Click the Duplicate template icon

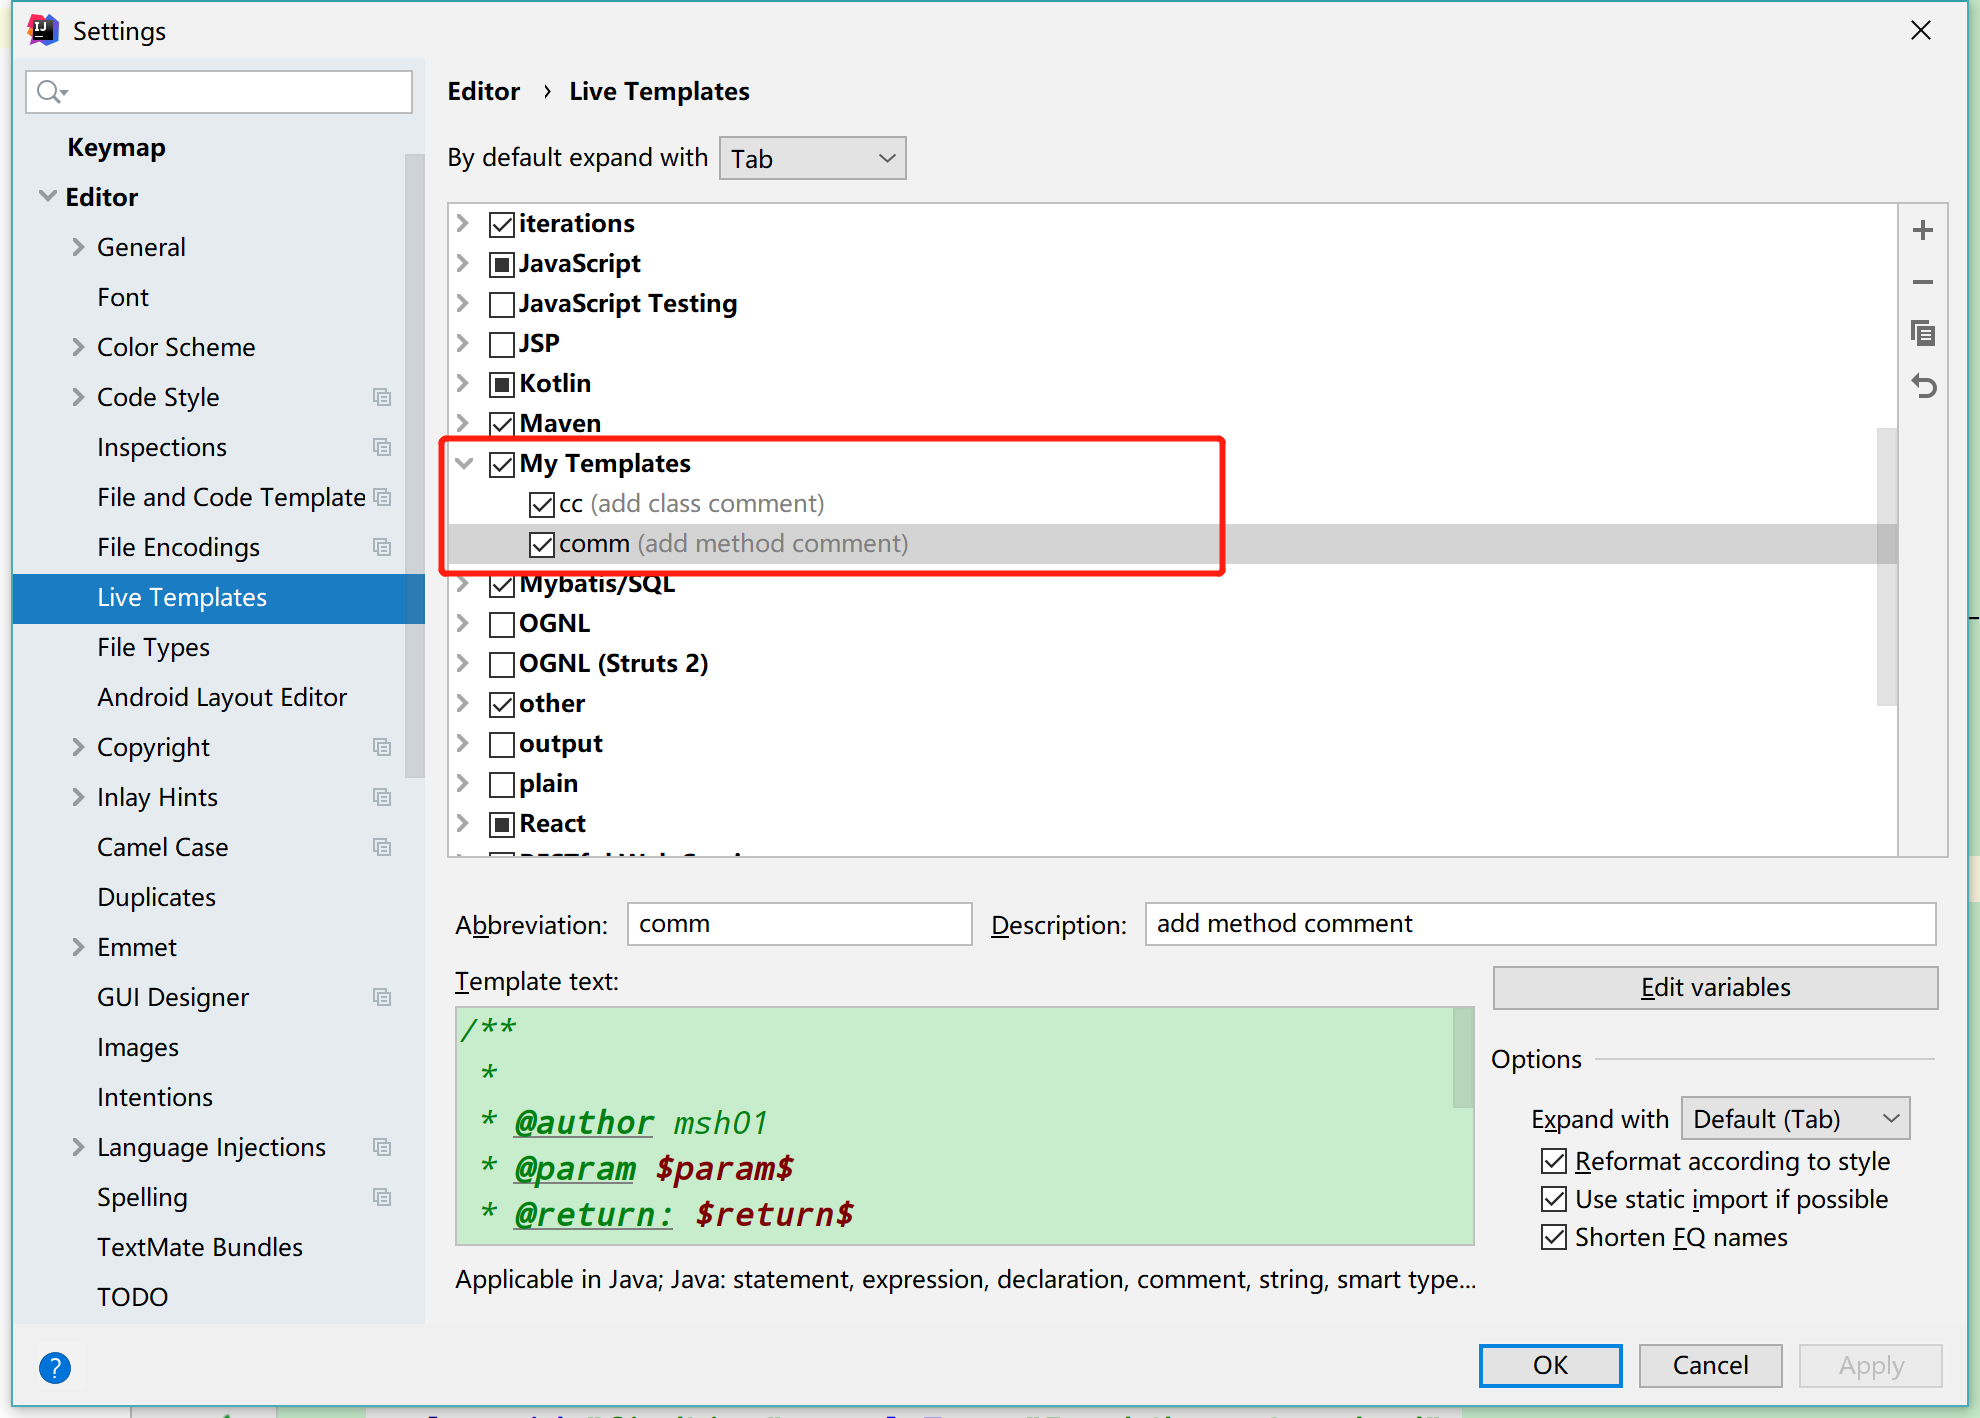(1922, 334)
